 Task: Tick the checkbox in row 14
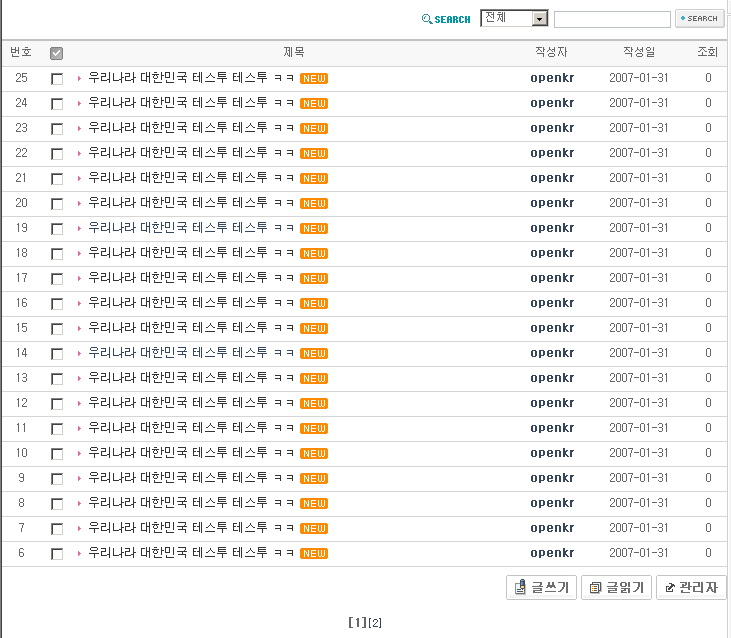point(57,354)
